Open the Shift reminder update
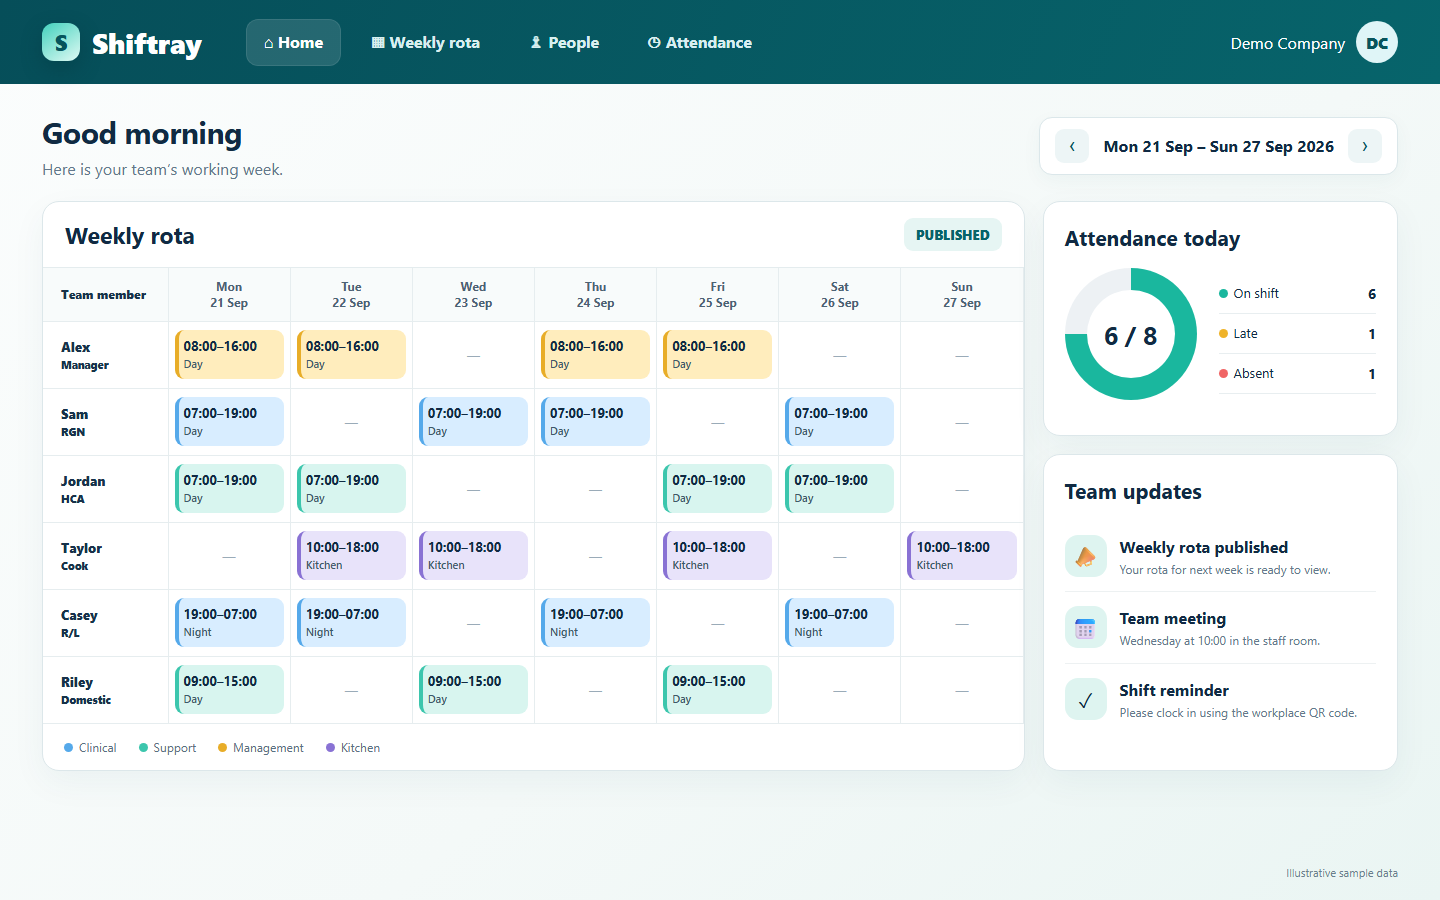This screenshot has height=900, width=1440. tap(1220, 700)
